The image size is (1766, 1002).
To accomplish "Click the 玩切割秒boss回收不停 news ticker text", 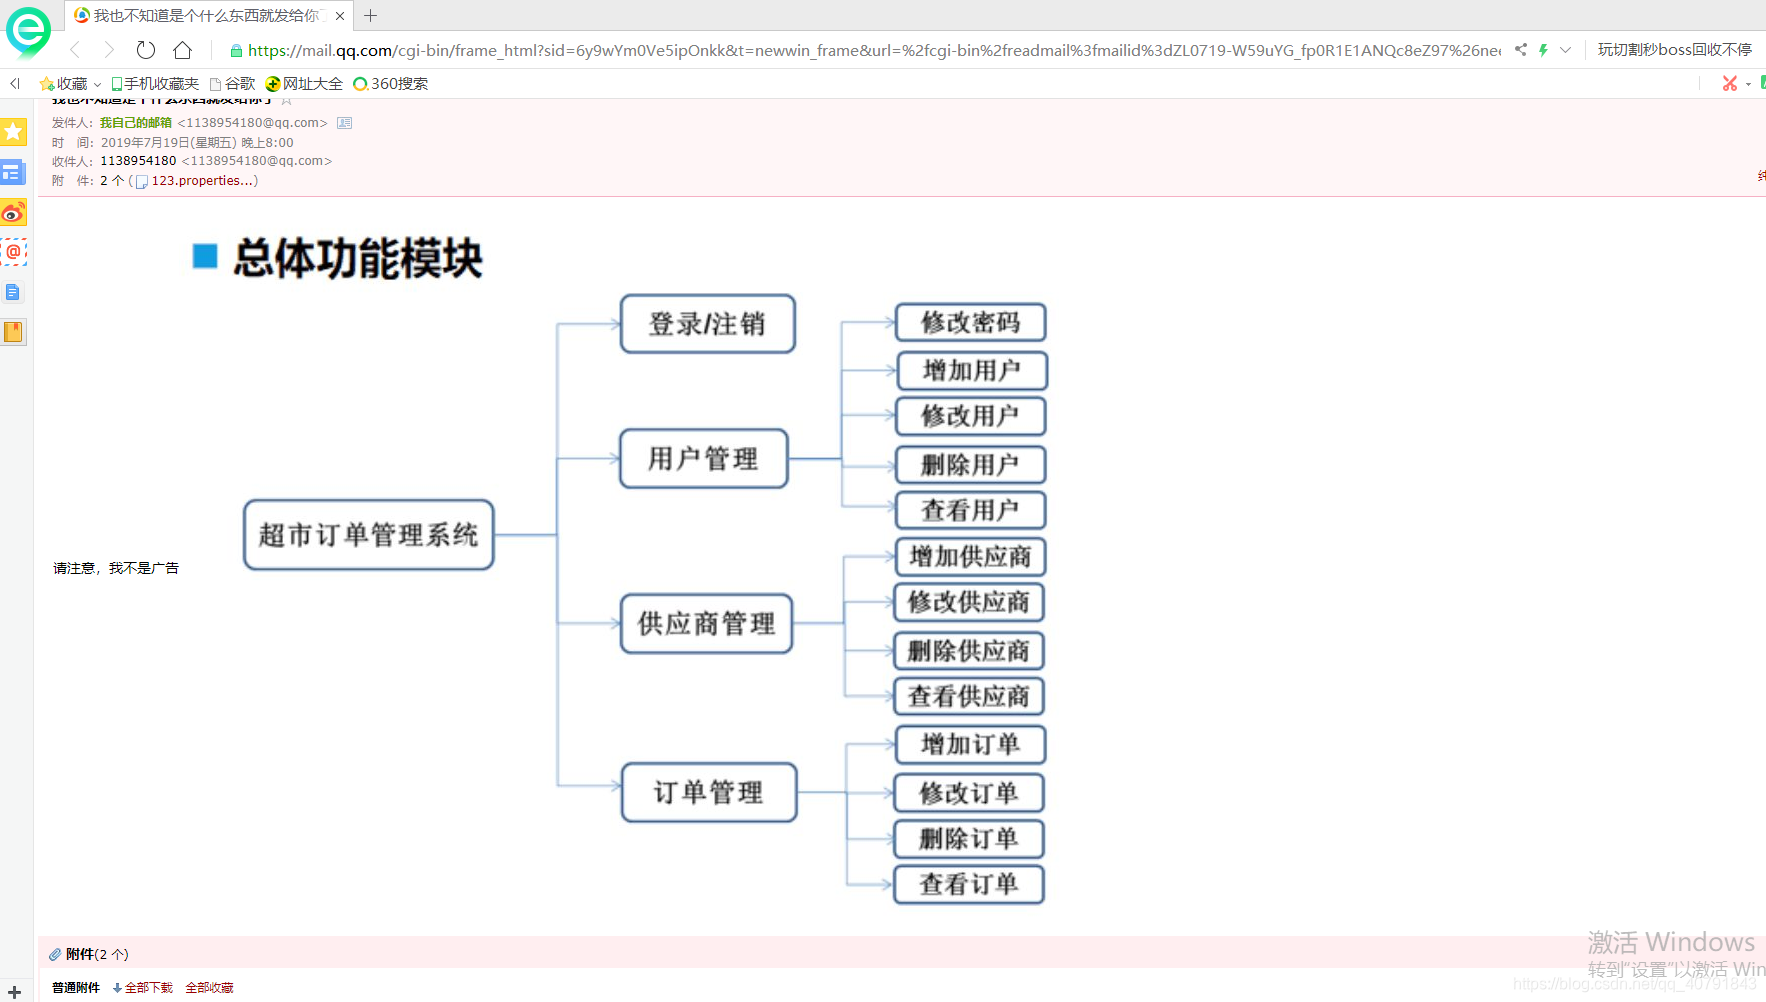I will pyautogui.click(x=1675, y=50).
